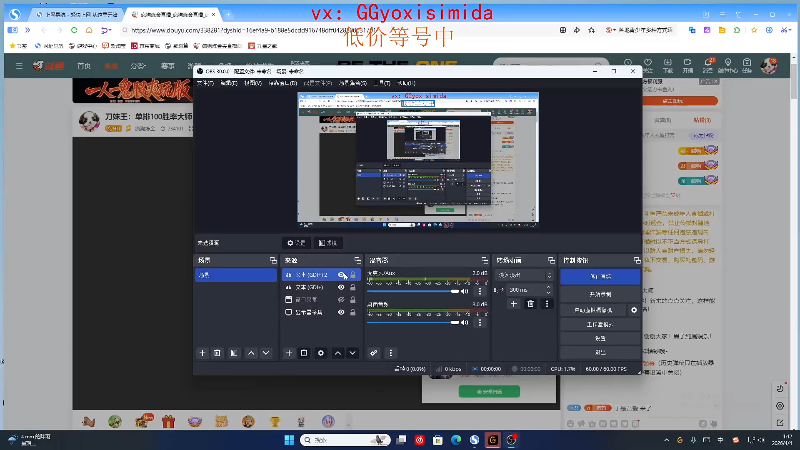Screen dimensions: 800x450
Task: Open the Douyu user avatar in the page header
Action: [769, 65]
